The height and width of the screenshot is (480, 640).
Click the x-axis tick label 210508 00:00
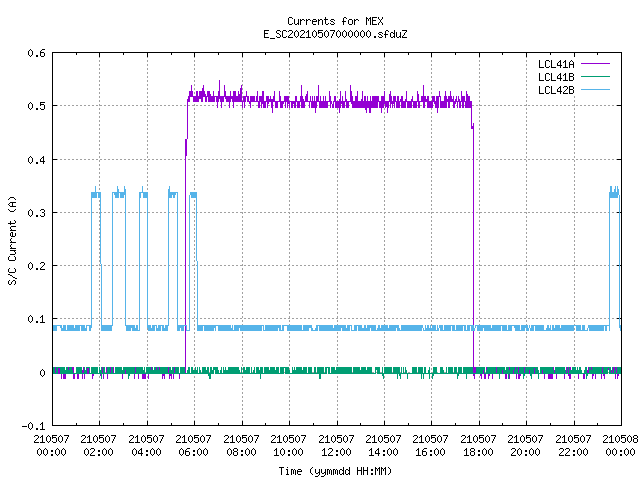(620, 446)
